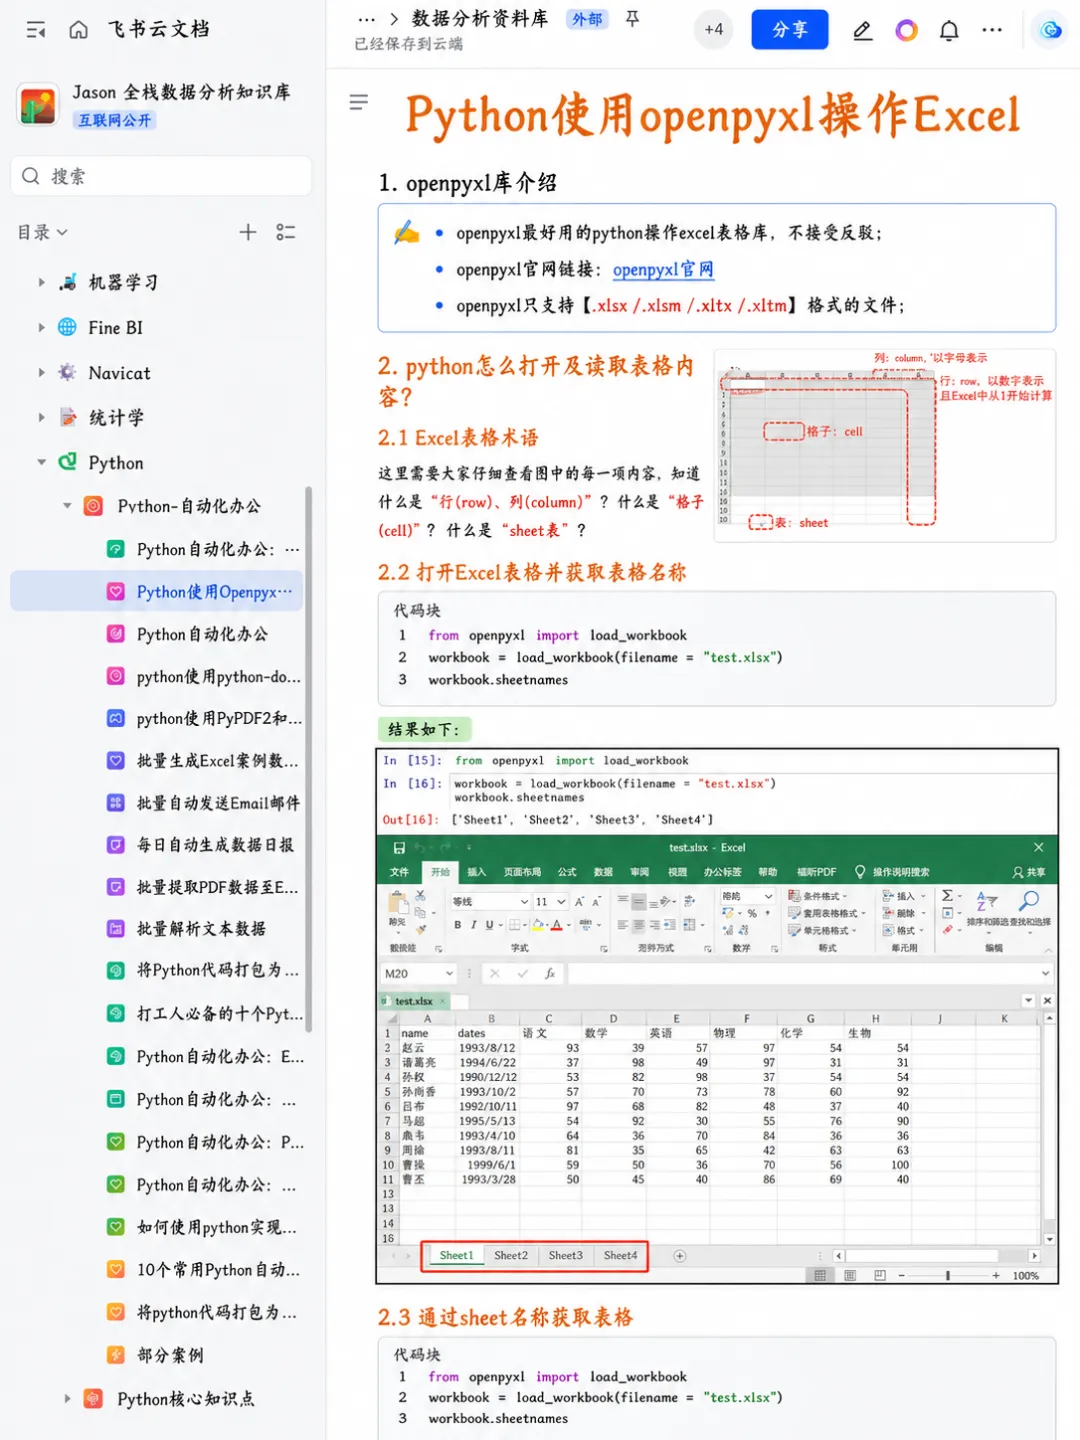The image size is (1080, 1440).
Task: Click heading 2.3 通过sheet名称获取表格
Action: (505, 1318)
